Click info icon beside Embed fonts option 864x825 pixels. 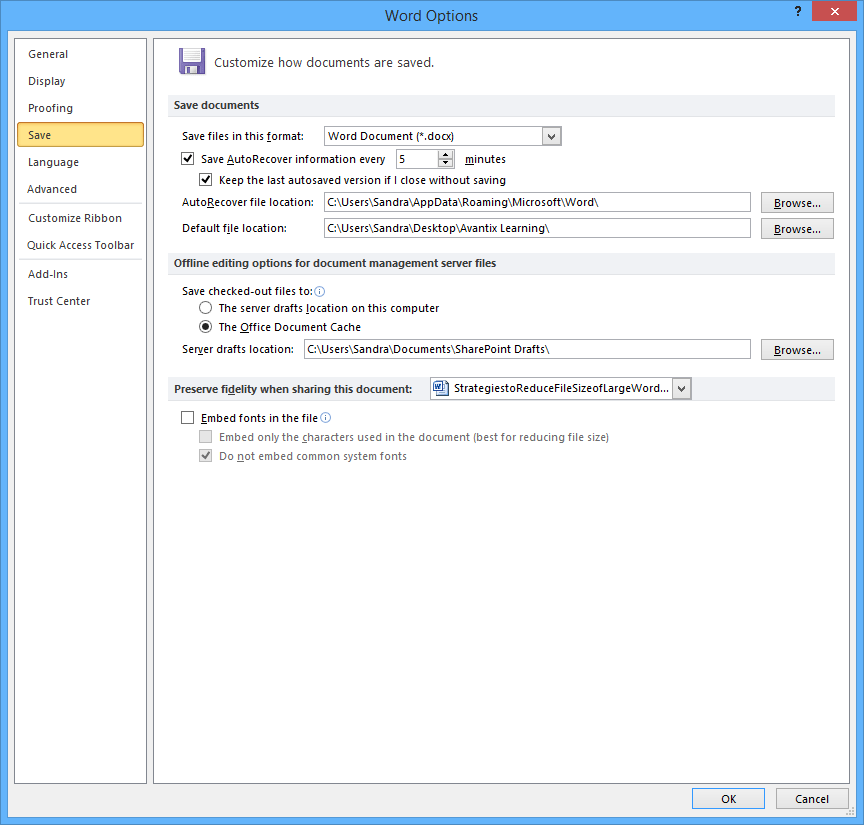[x=325, y=418]
